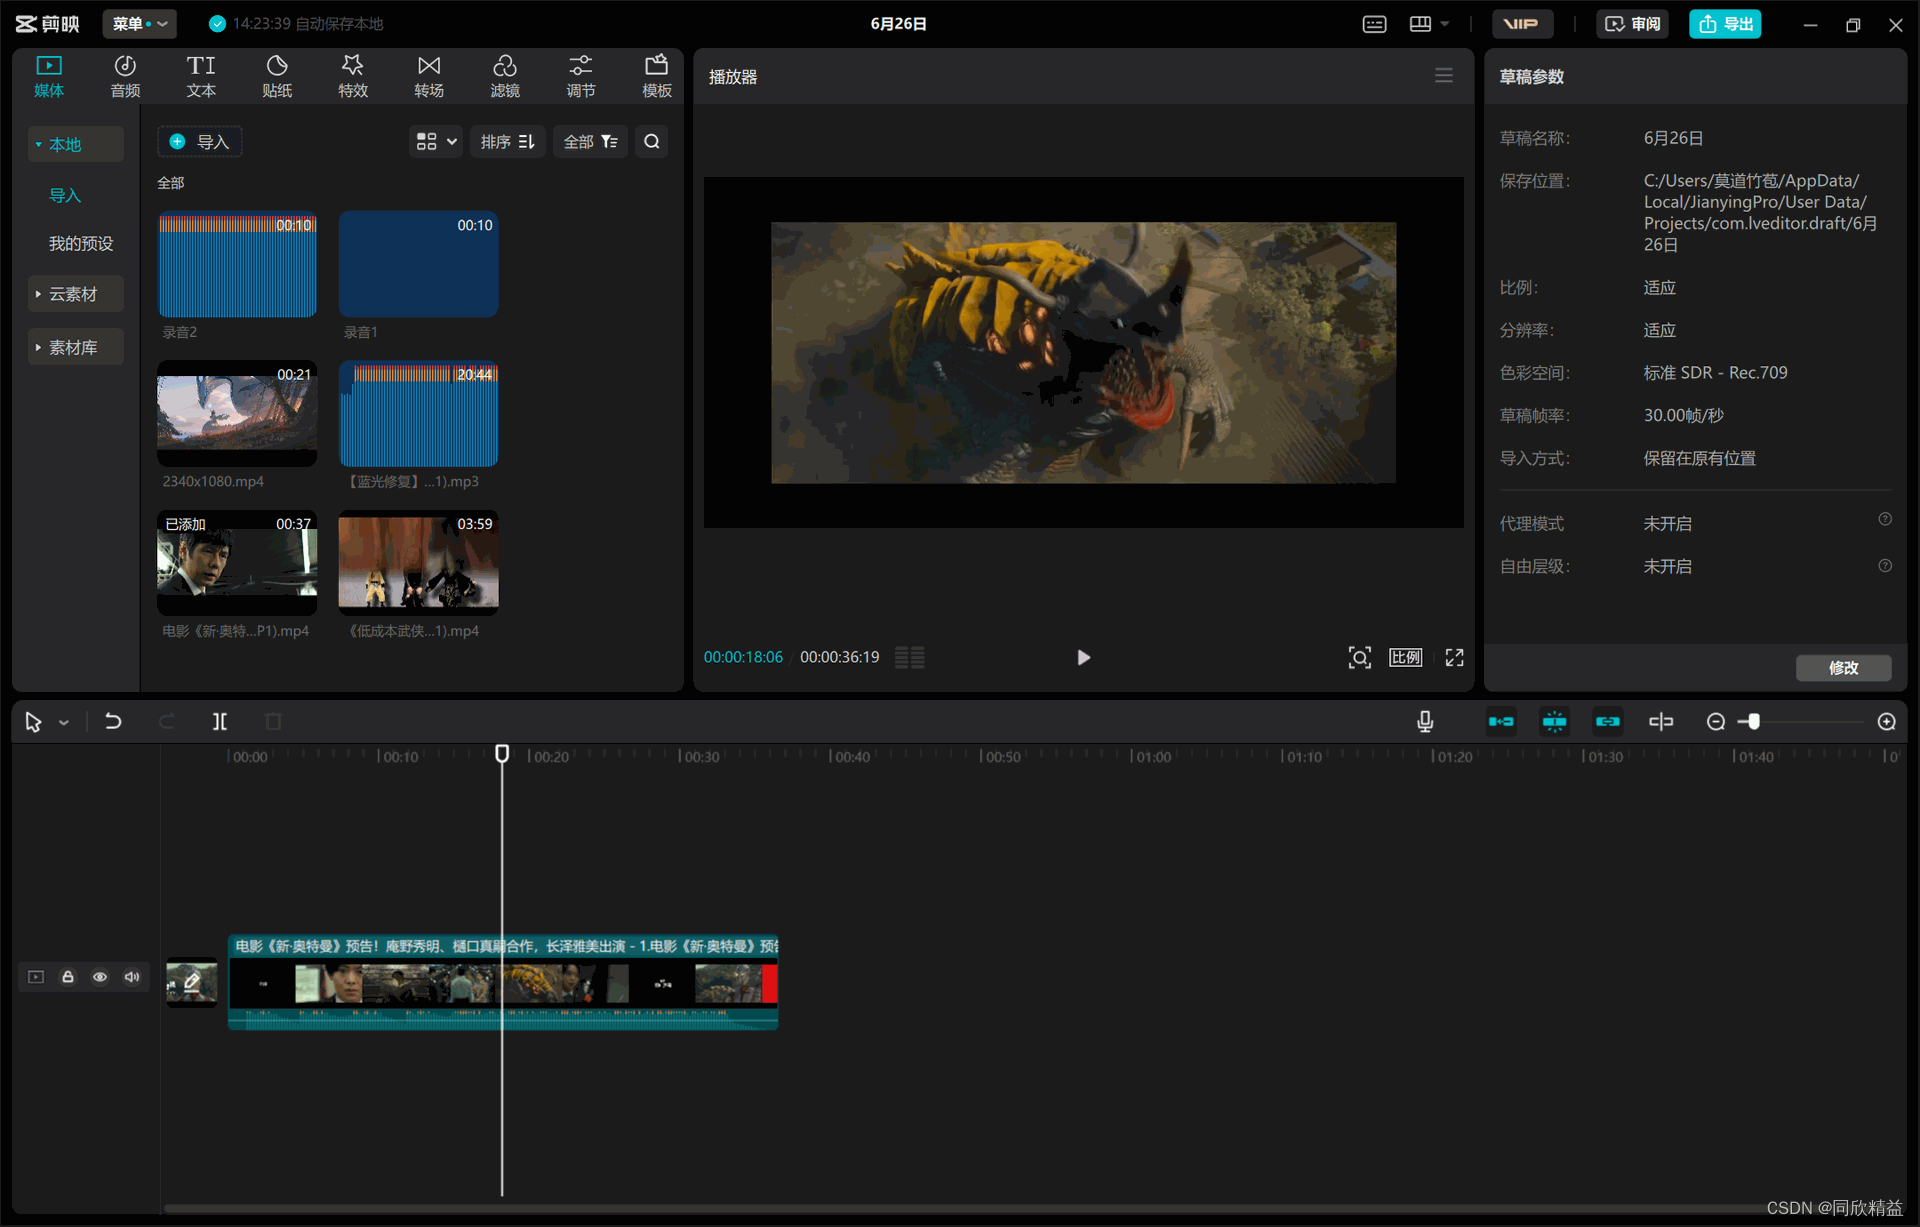Click the redo icon
The width and height of the screenshot is (1920, 1227).
[167, 721]
